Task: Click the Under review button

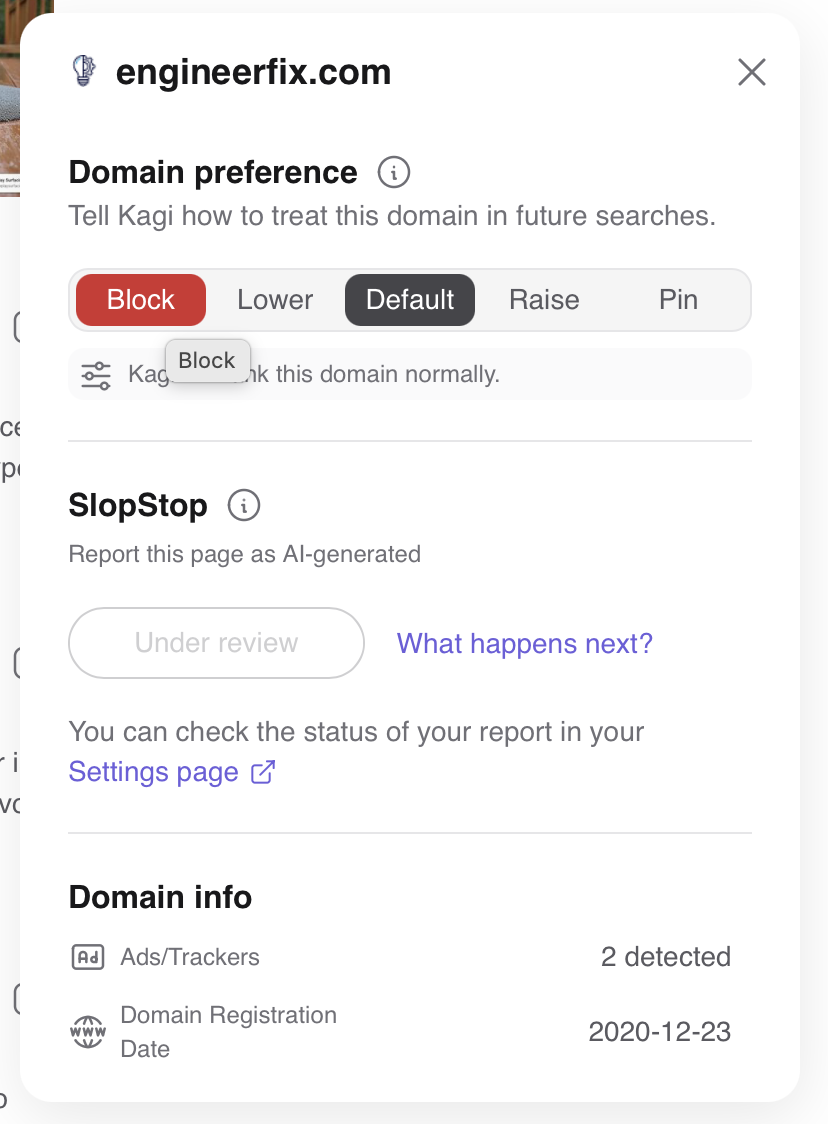Action: pos(216,643)
